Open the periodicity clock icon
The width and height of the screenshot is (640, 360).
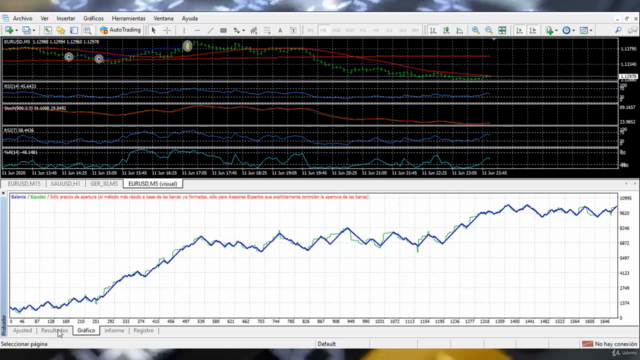click(x=566, y=30)
